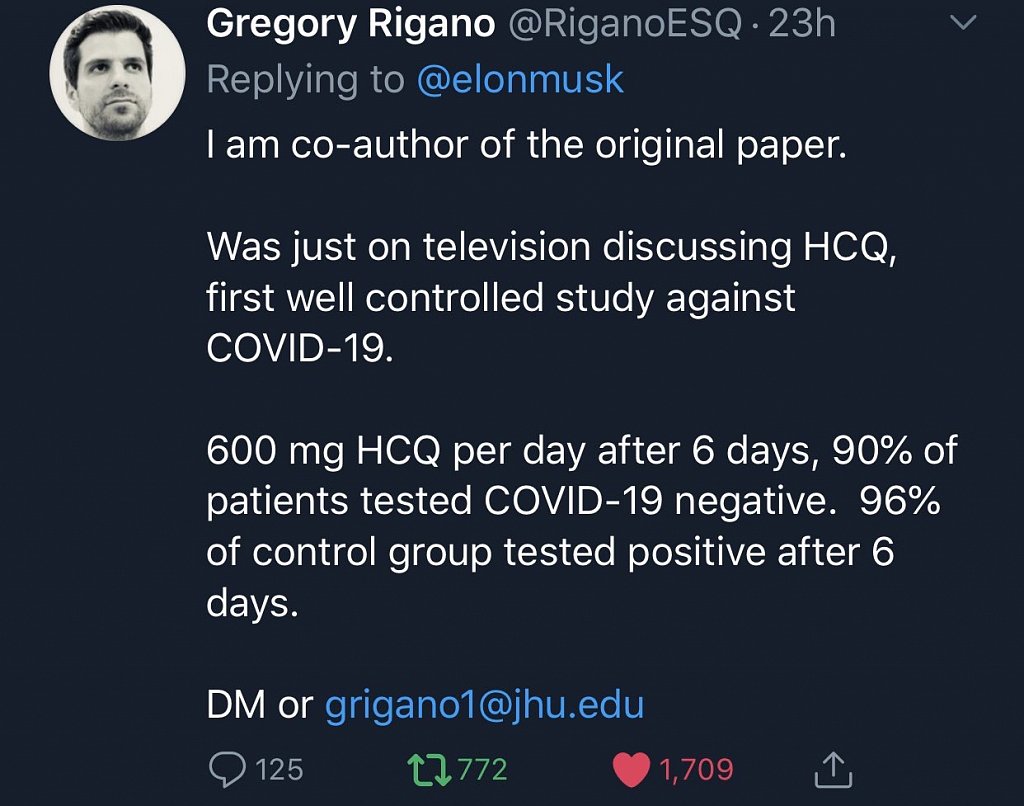Viewport: 1024px width, 806px height.
Task: Click the 'Was just on television' paragraph
Action: tap(551, 297)
